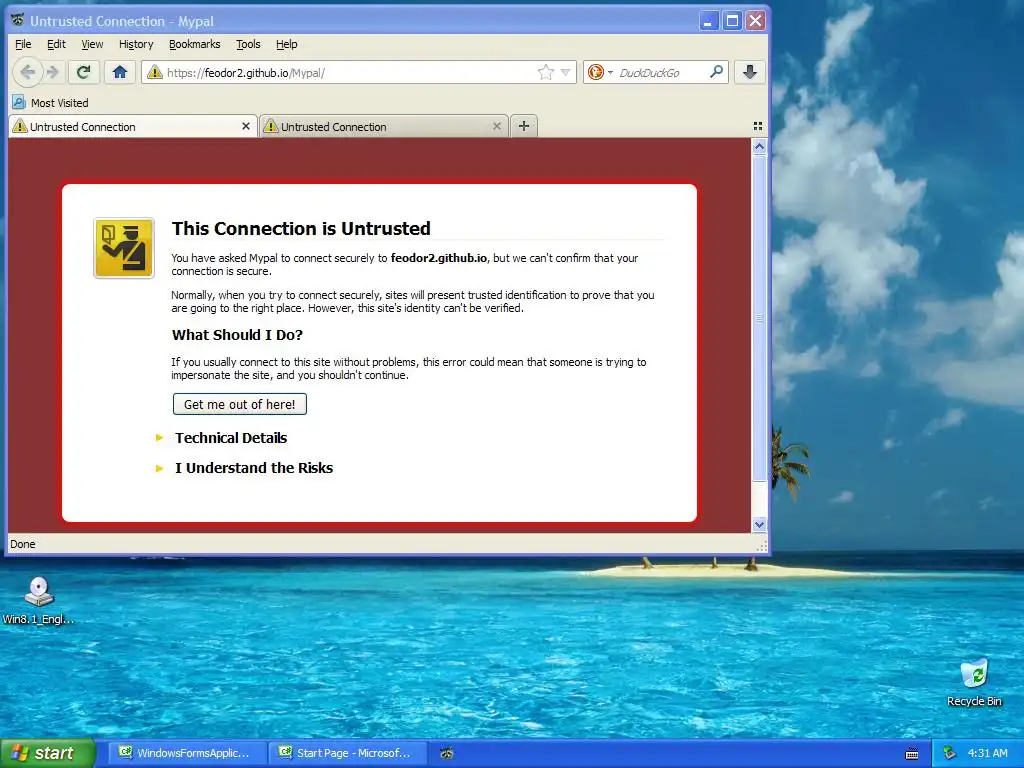
Task: Click the police officer warning image
Action: coord(124,248)
